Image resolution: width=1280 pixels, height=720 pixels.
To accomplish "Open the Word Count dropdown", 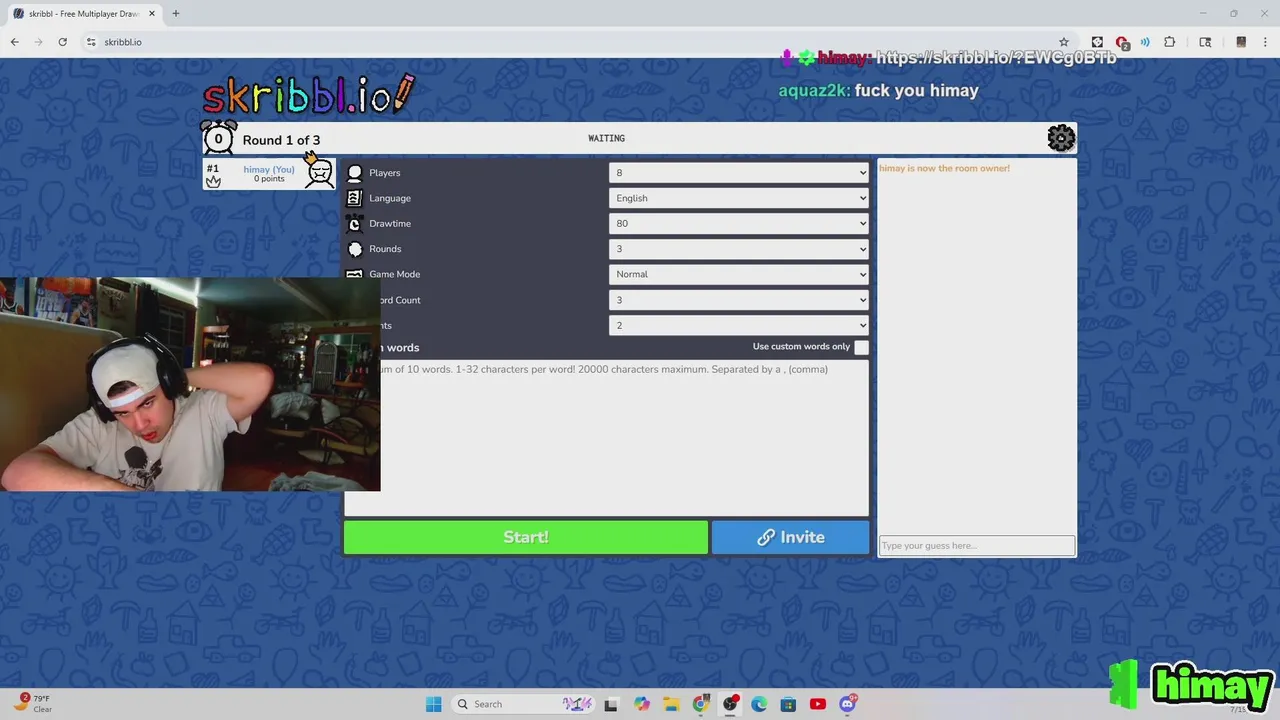I will pos(738,300).
